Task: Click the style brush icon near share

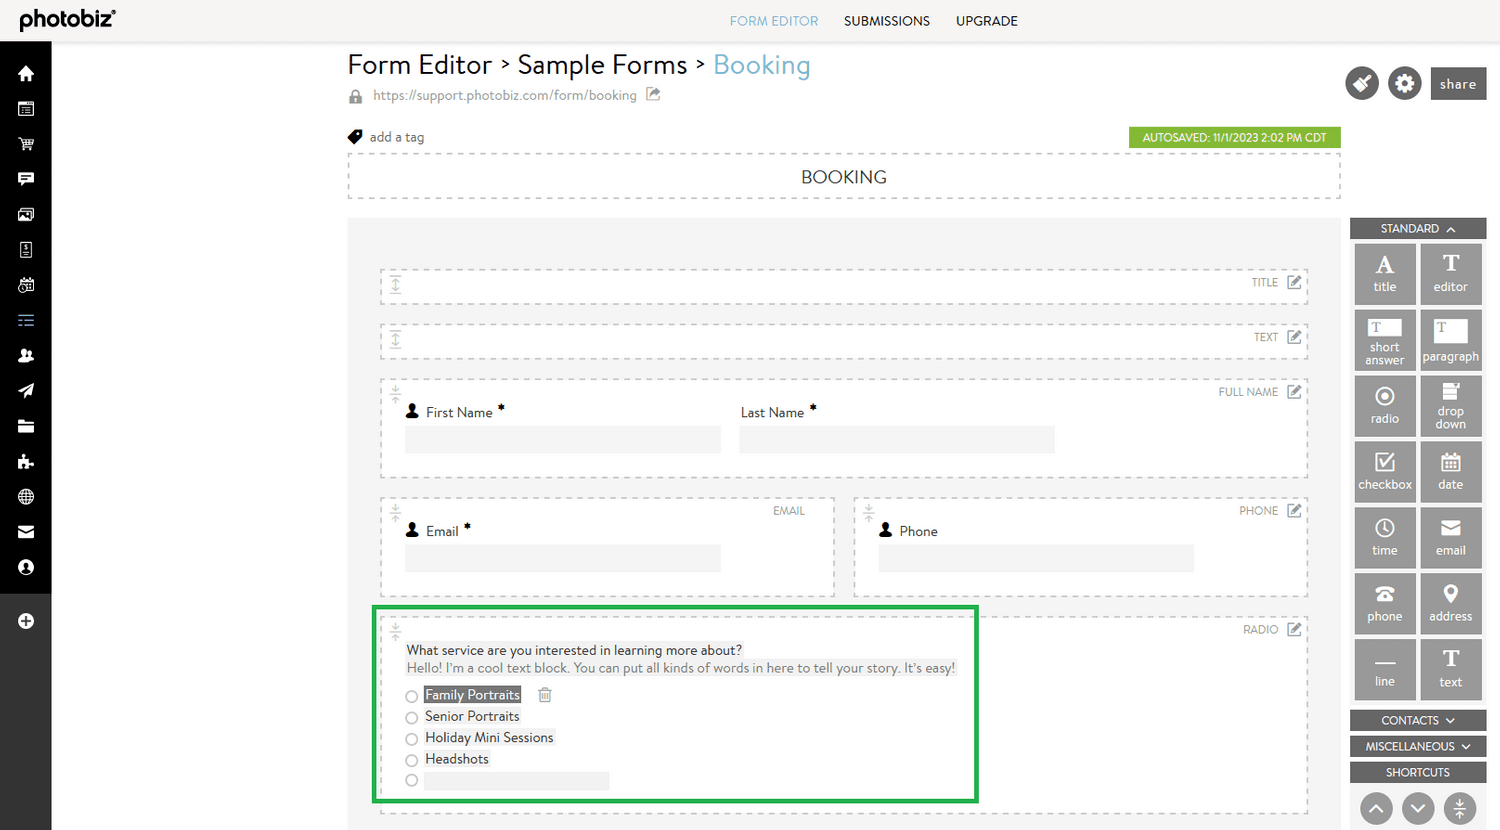Action: pos(1361,83)
